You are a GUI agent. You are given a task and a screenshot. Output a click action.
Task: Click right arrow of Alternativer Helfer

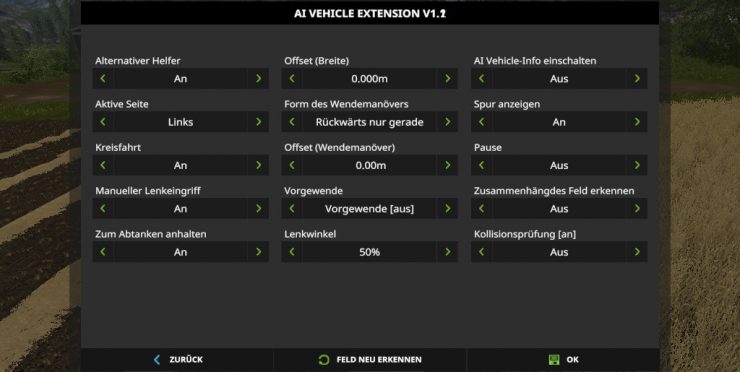tap(259, 79)
